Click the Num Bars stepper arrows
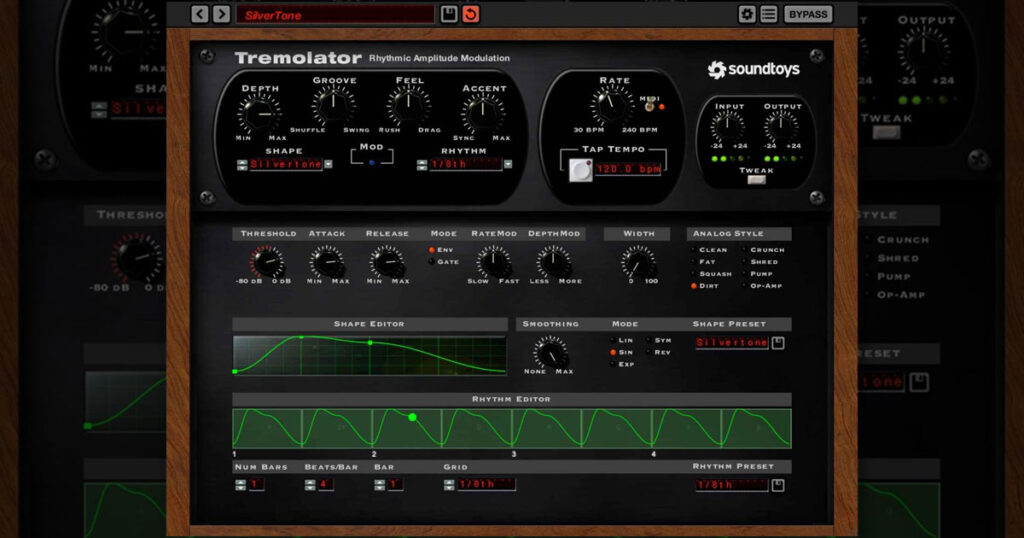 coord(240,485)
